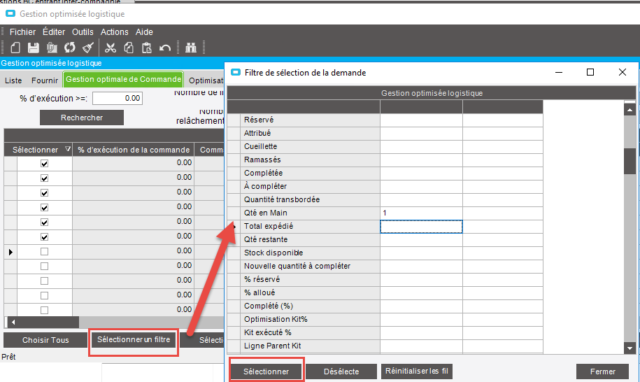Click the filter dialog scroll down arrow

[630, 348]
